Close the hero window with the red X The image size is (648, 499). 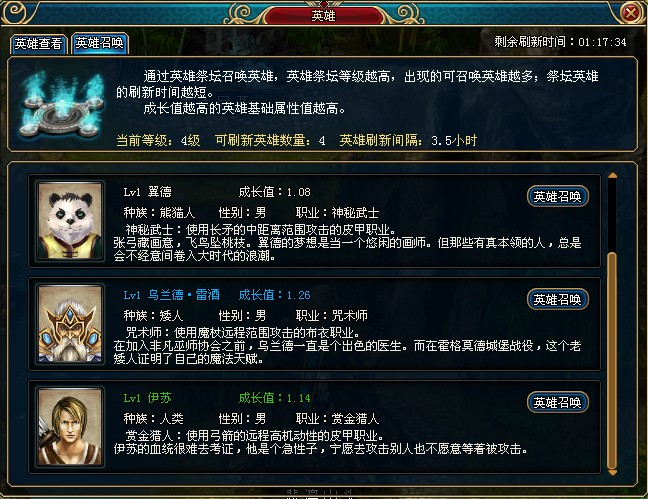[631, 13]
